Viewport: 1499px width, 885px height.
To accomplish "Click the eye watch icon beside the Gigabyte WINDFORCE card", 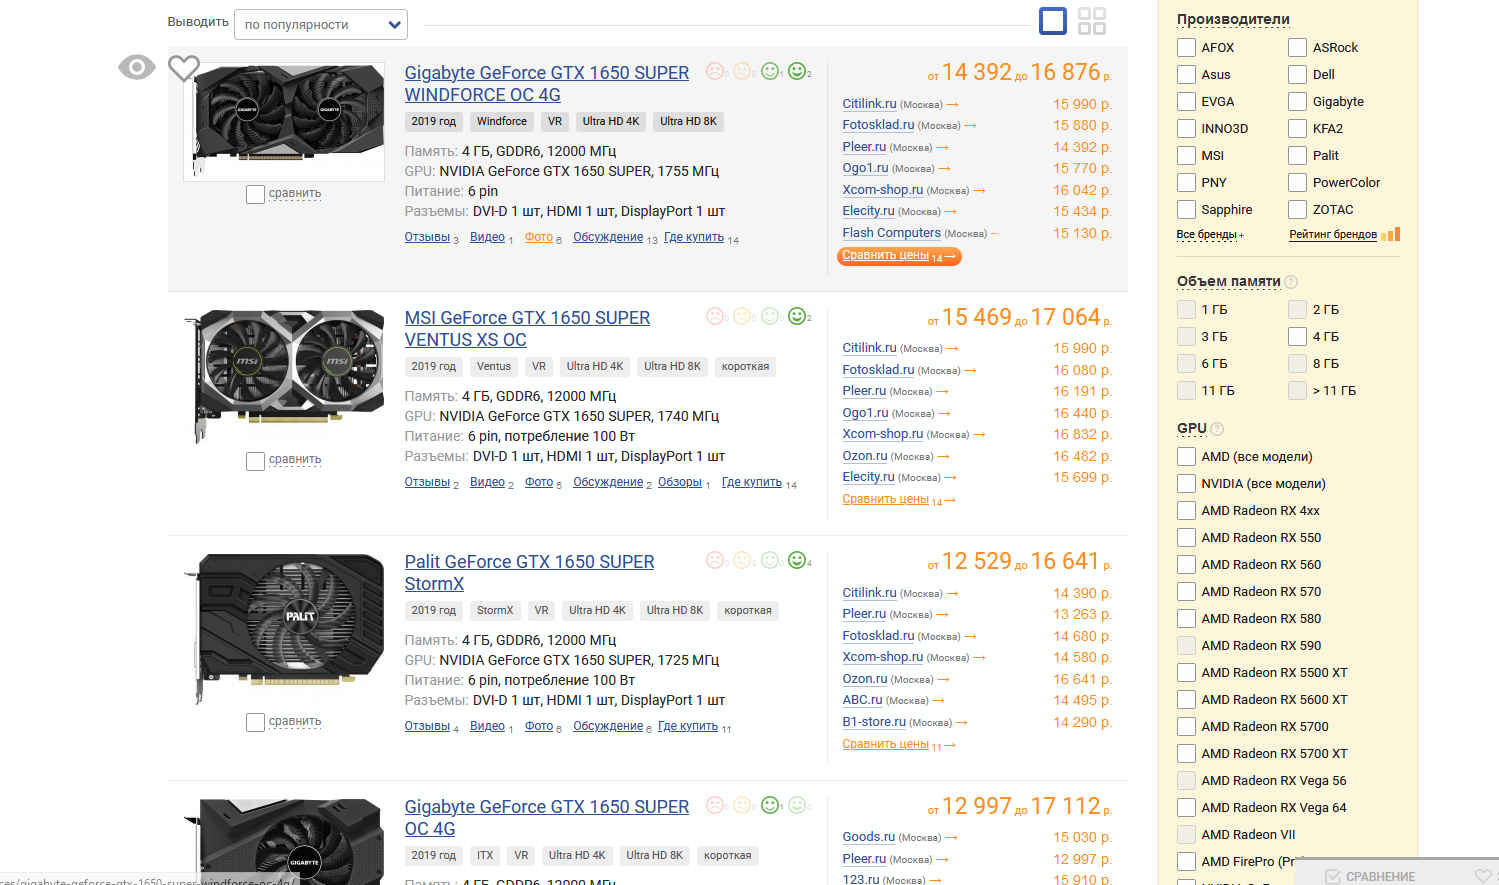I will [x=137, y=67].
